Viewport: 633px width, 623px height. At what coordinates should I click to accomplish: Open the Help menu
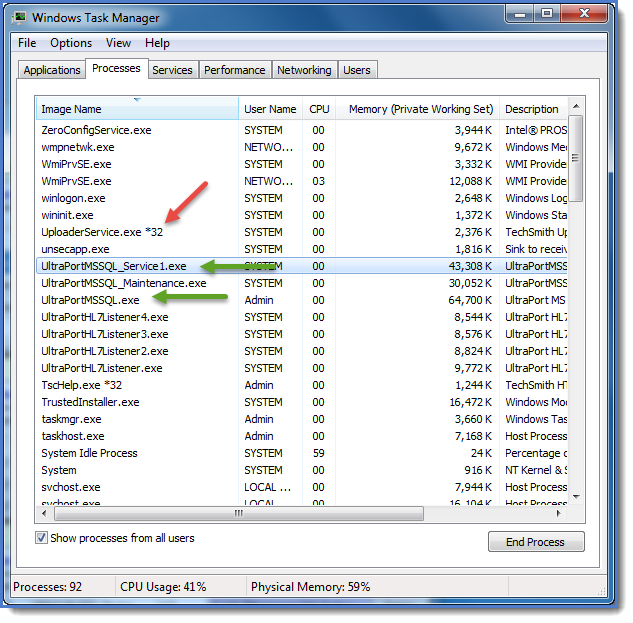pos(157,43)
